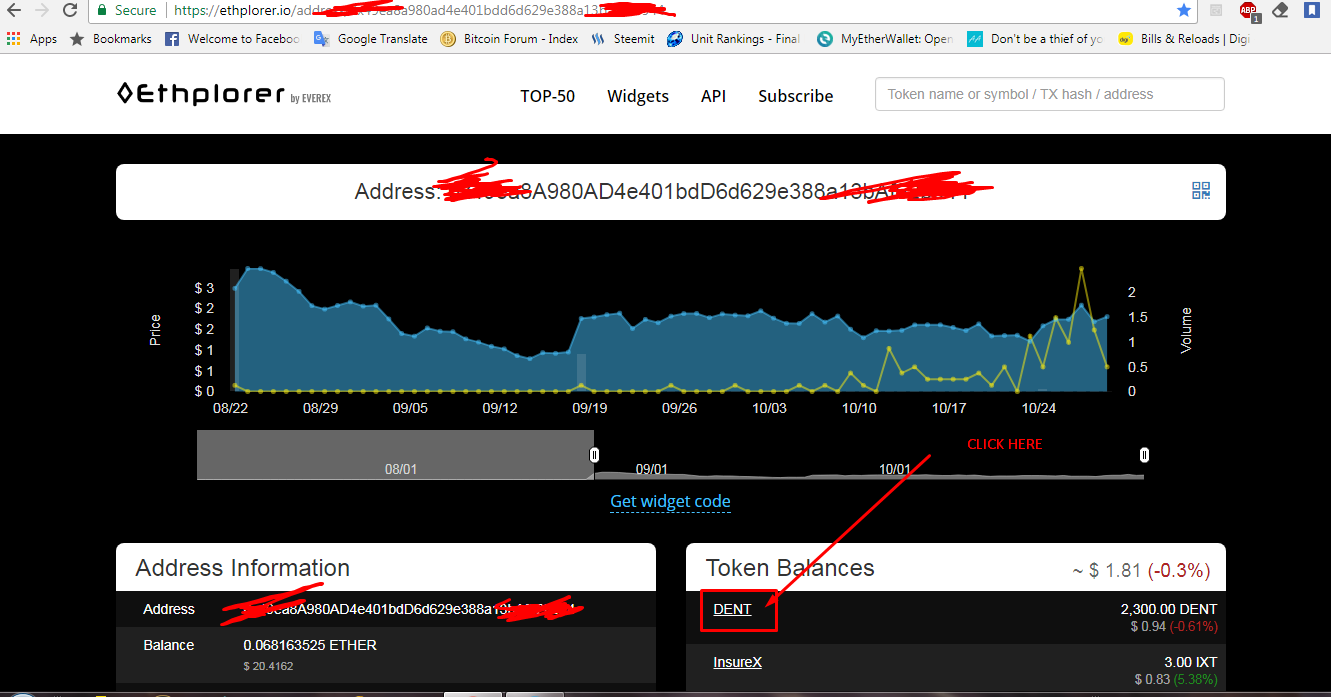This screenshot has width=1331, height=697.
Task: Open the Widgets menu item
Action: coord(638,96)
